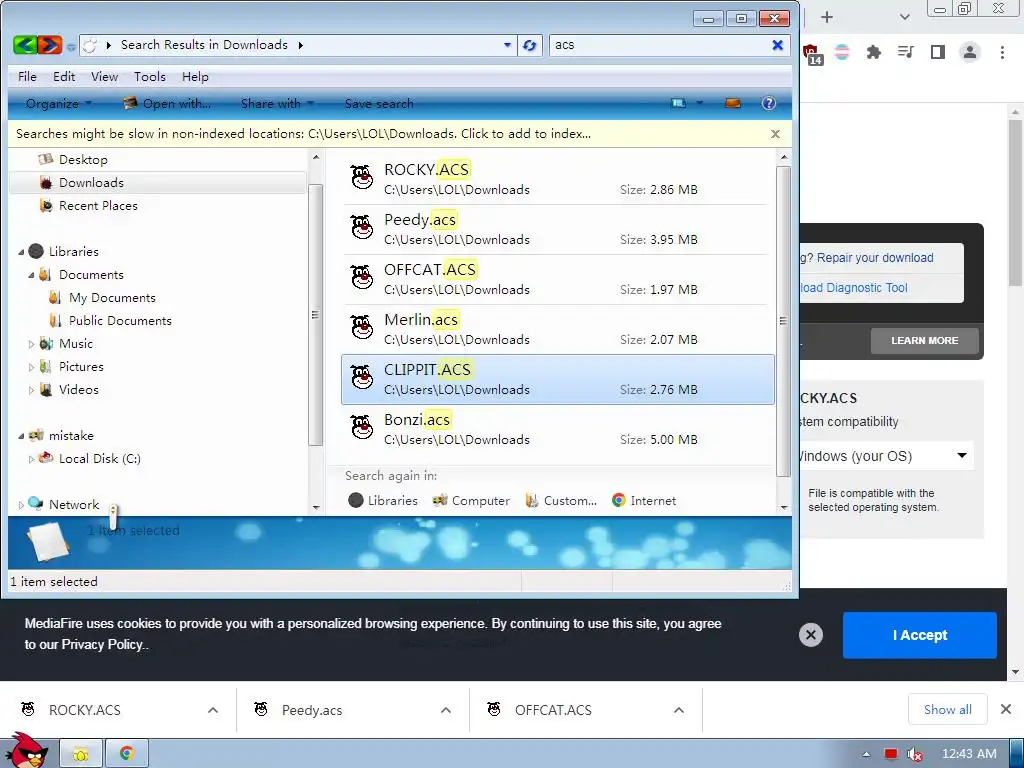Select the Merlin.acs file icon
The height and width of the screenshot is (768, 1024).
[362, 328]
